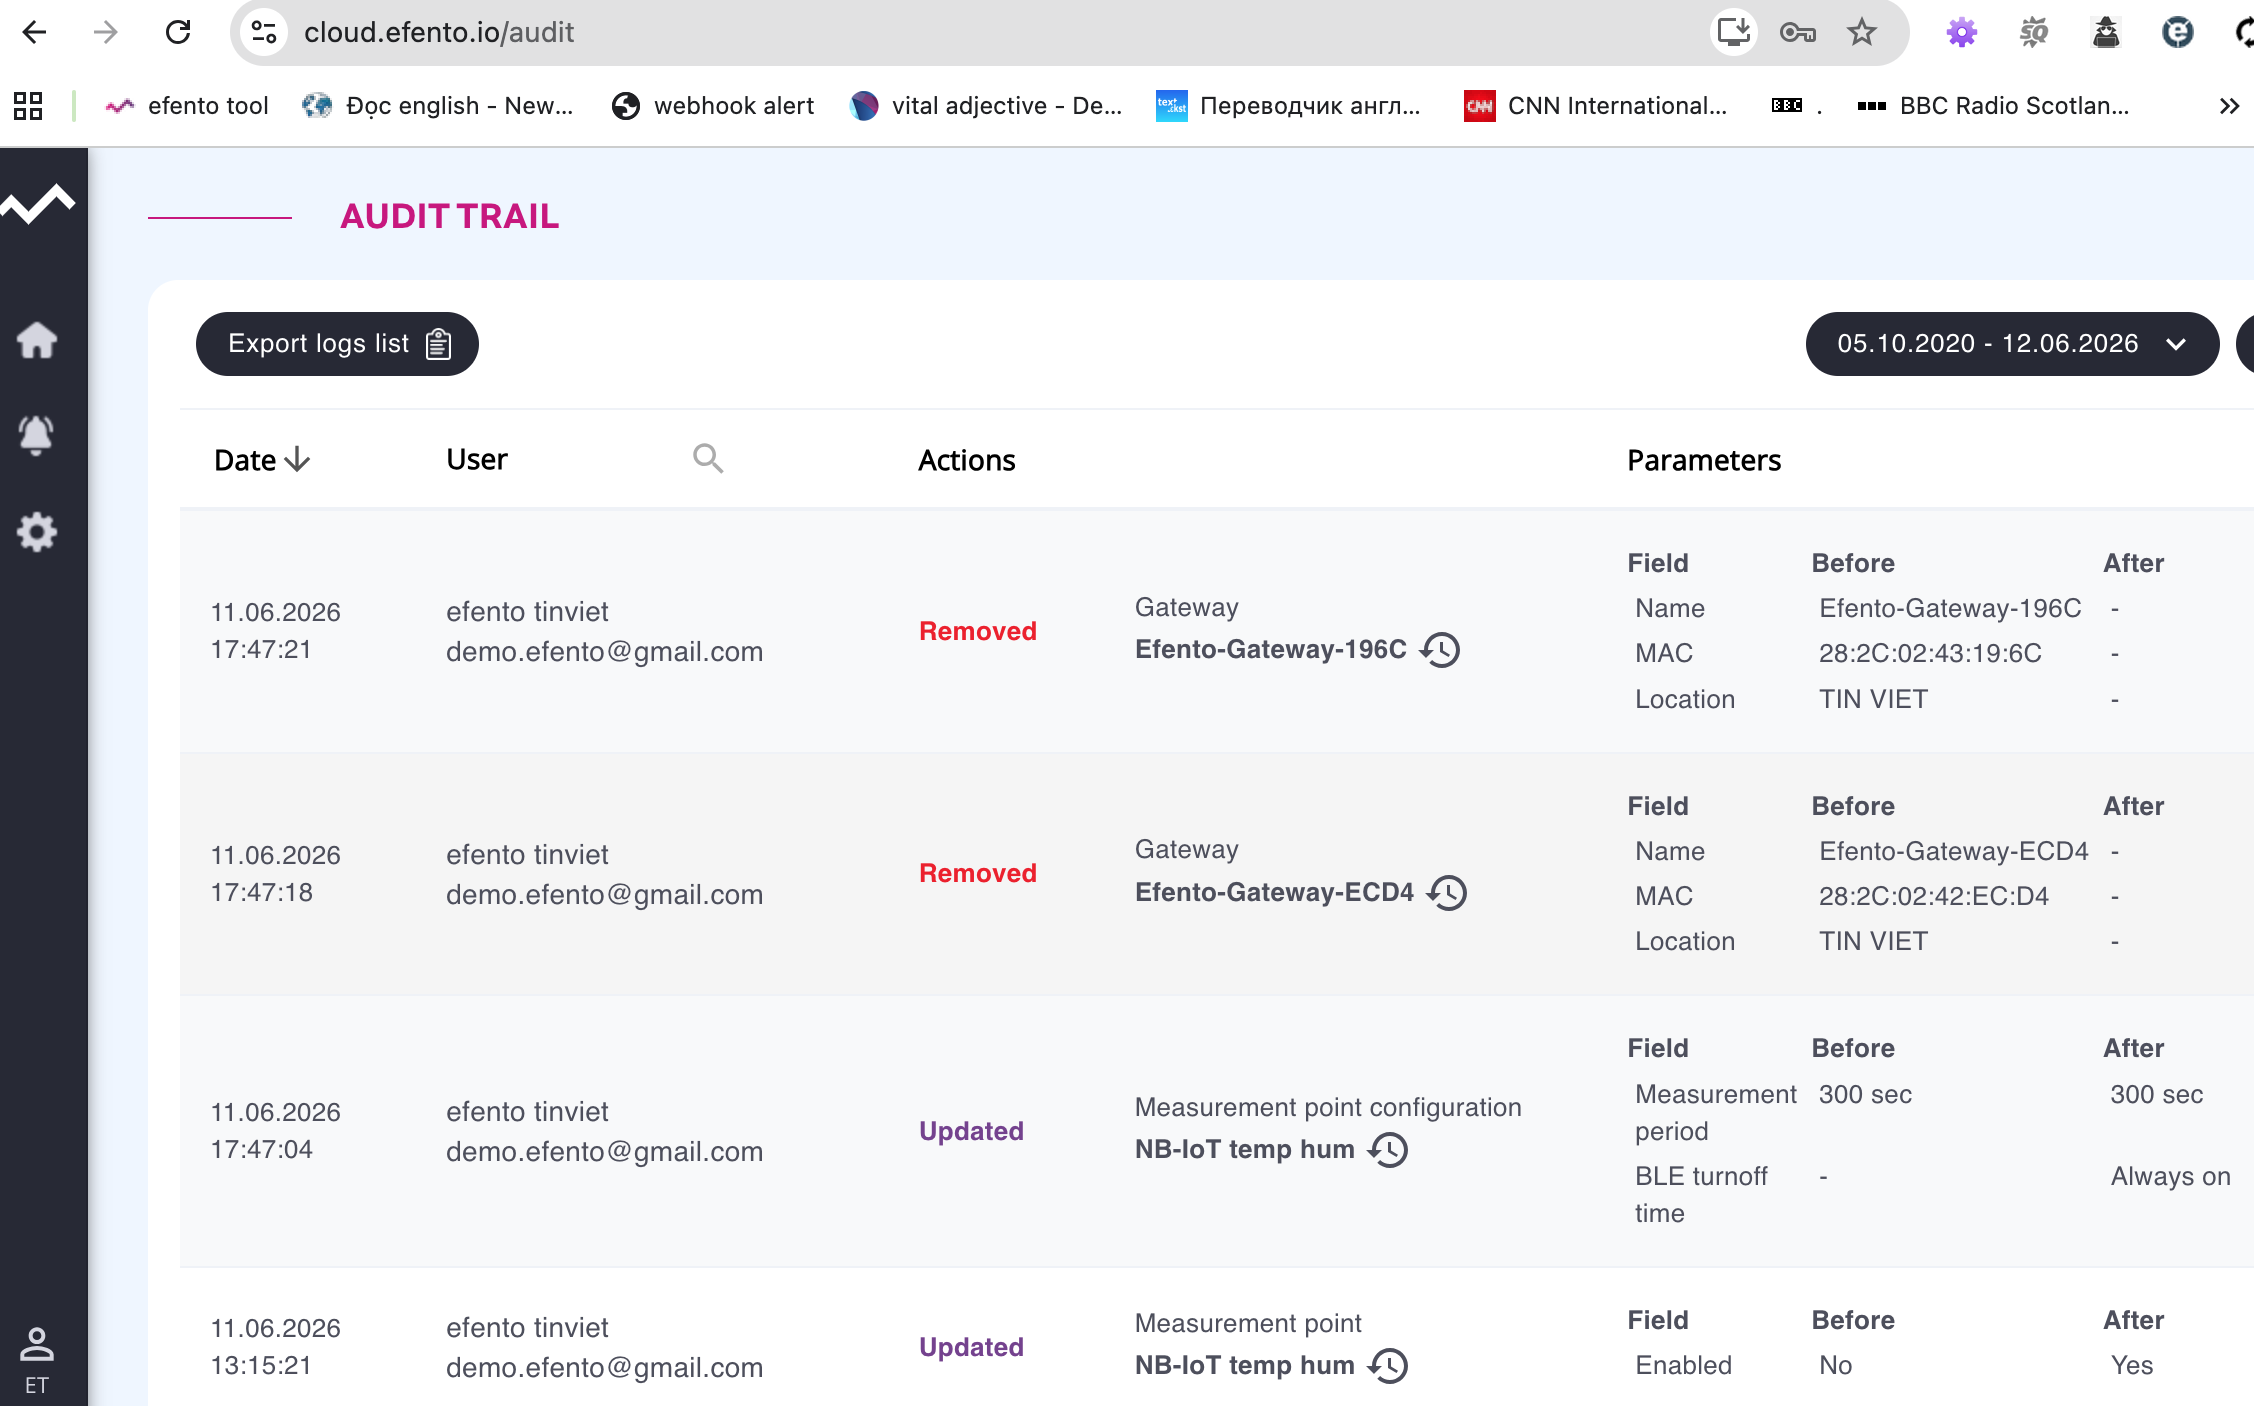
Task: Click the date 11.06.2026 13:15:21
Action: click(276, 1347)
